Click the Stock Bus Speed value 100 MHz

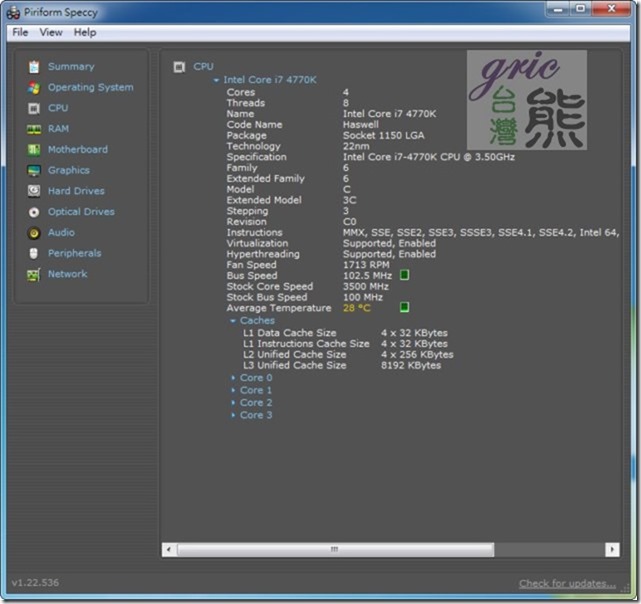pyautogui.click(x=363, y=297)
